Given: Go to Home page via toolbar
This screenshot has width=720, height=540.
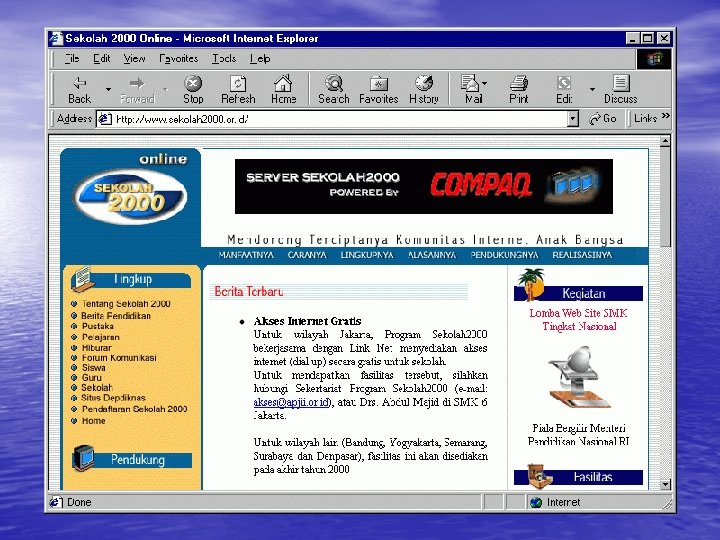Looking at the screenshot, I should click(x=283, y=90).
